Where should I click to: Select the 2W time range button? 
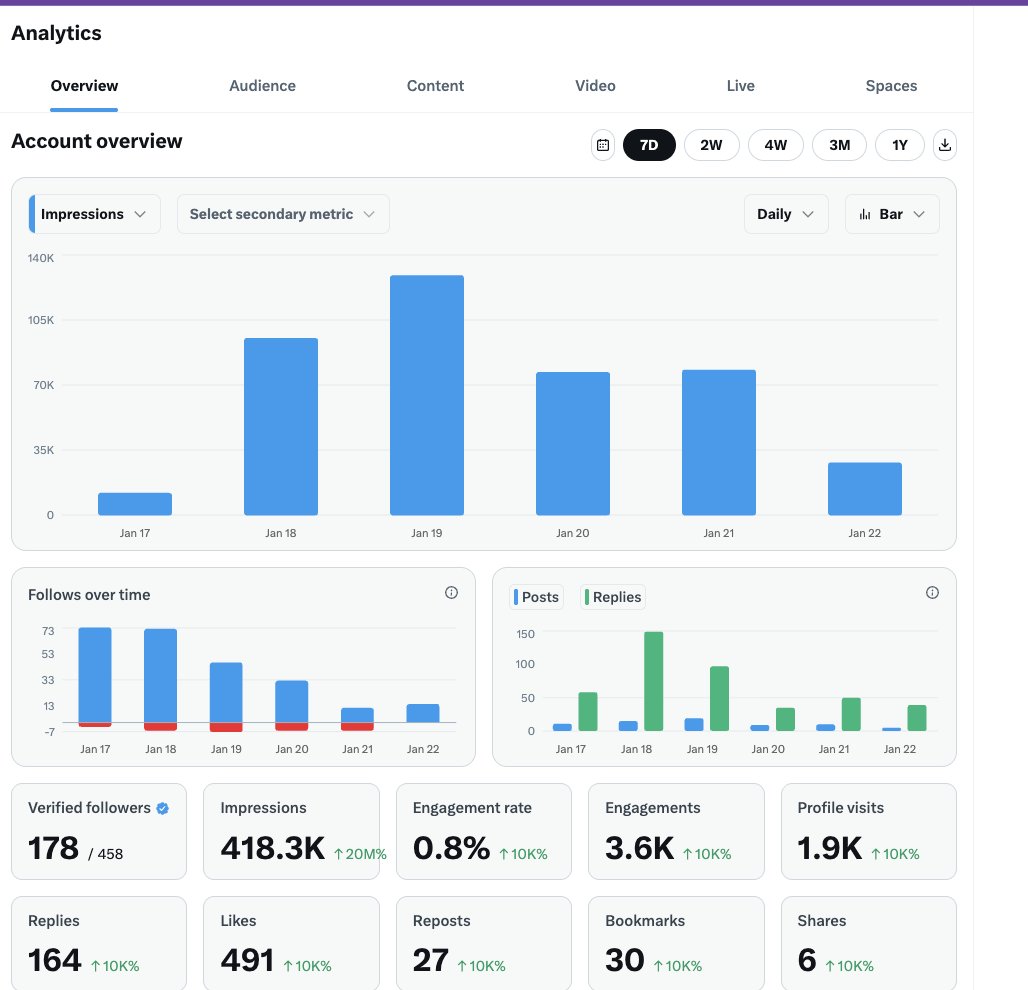tap(711, 145)
